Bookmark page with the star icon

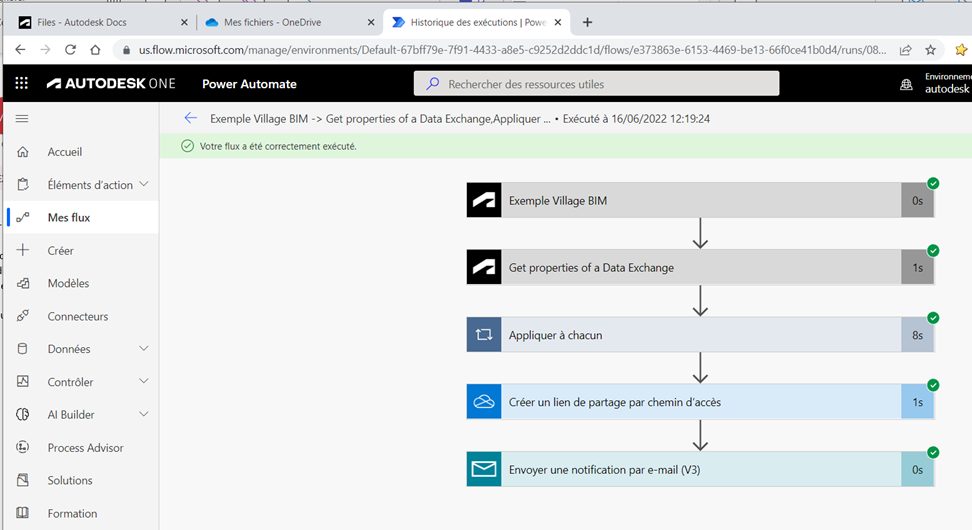pyautogui.click(x=930, y=50)
